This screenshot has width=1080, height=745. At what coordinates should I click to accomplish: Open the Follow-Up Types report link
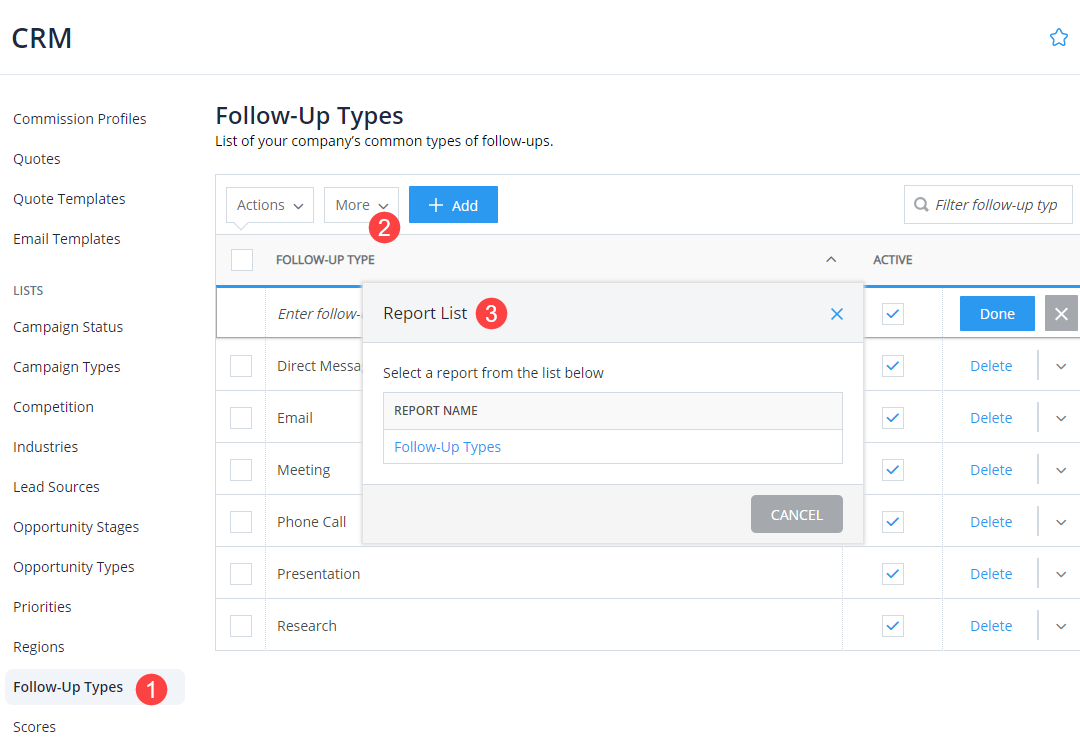pyautogui.click(x=447, y=447)
